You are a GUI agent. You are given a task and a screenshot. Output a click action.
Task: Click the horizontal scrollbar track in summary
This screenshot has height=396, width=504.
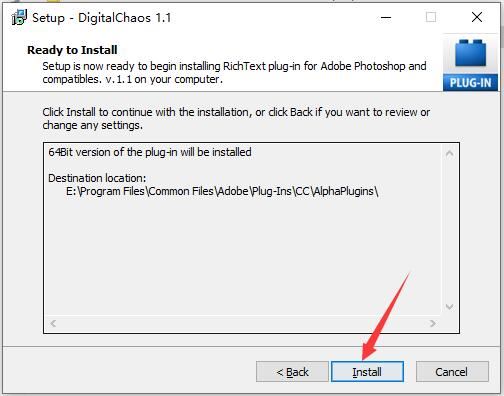point(243,323)
